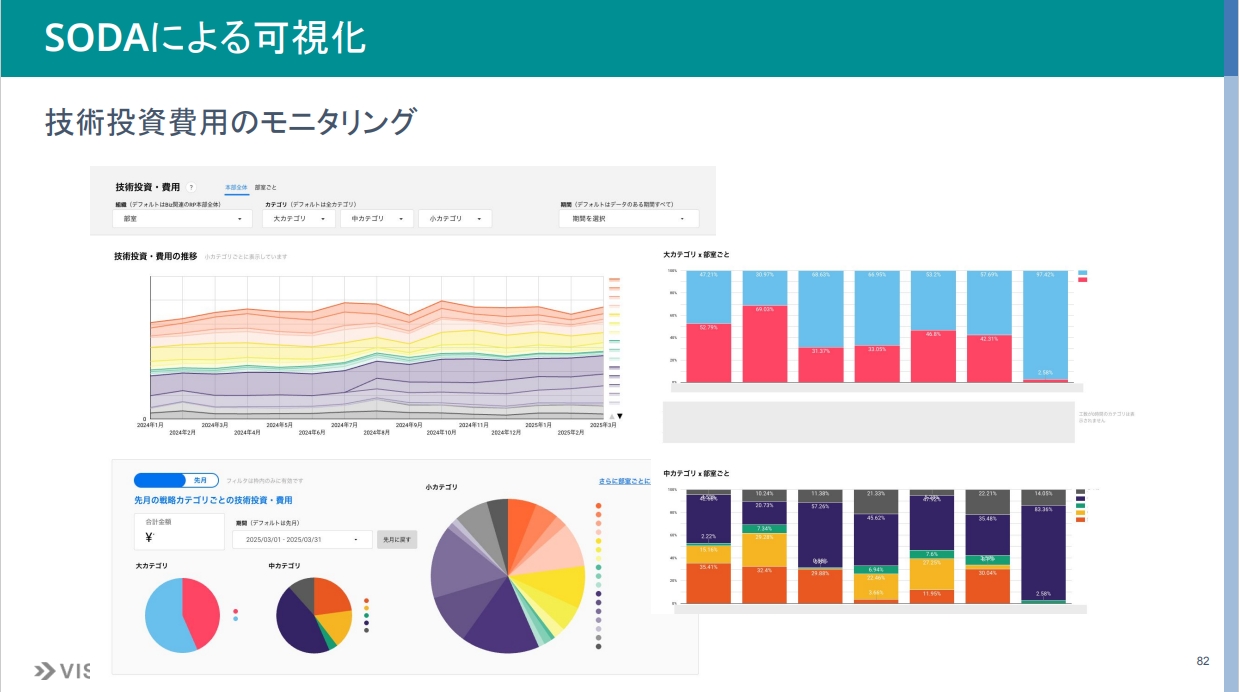Expand the 大カテゴリ filter dropdown

pos(298,218)
